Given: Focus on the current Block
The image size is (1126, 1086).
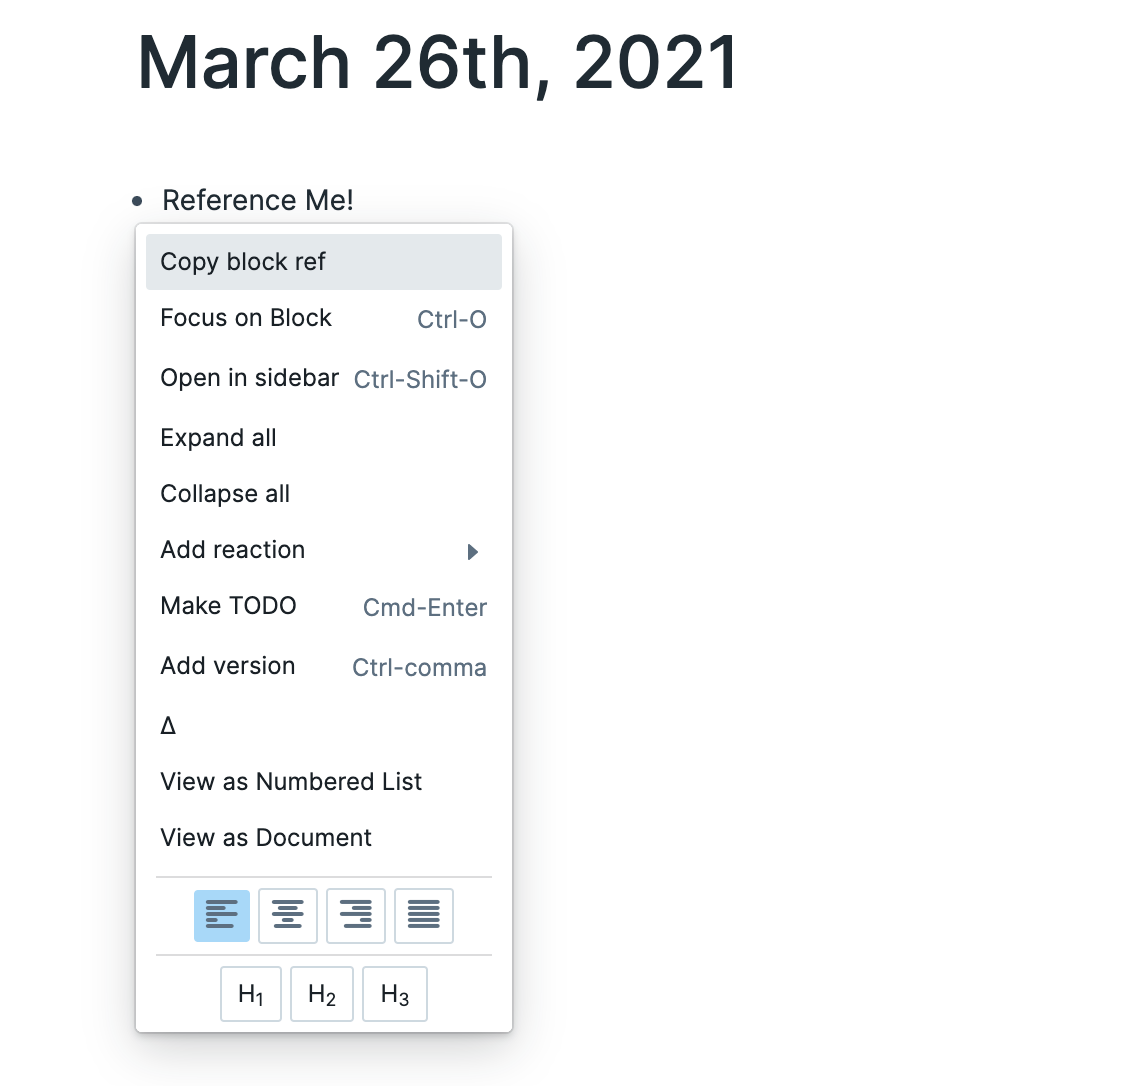Looking at the screenshot, I should point(246,317).
